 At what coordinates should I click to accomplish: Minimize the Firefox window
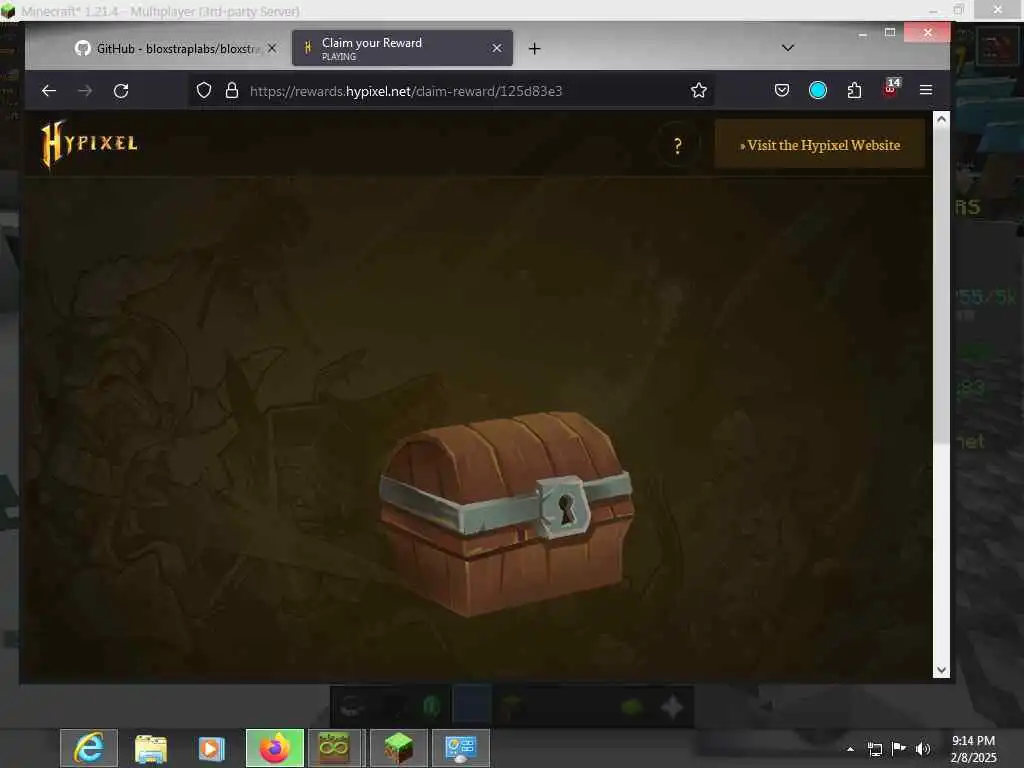tap(863, 33)
